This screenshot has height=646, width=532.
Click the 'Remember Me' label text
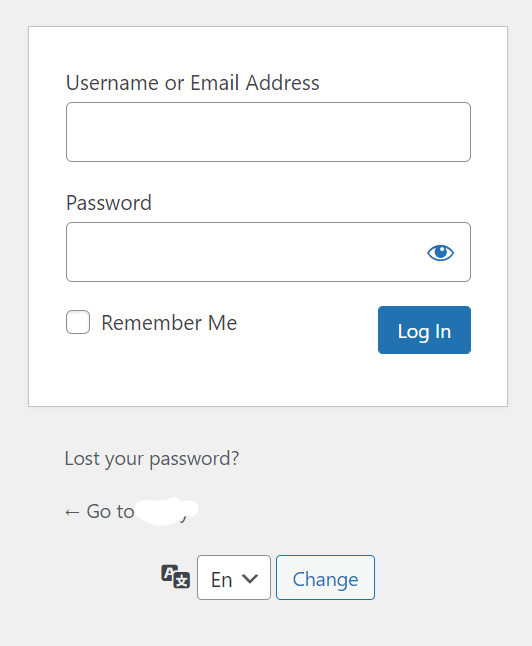click(x=169, y=323)
